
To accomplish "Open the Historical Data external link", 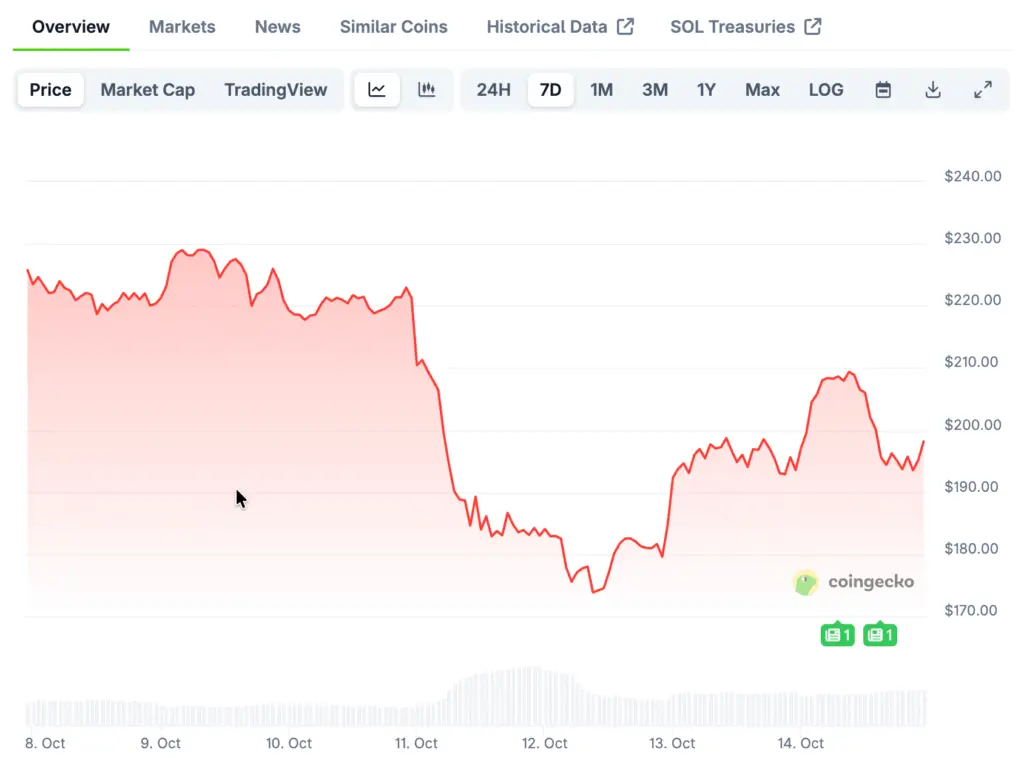I will coord(560,27).
